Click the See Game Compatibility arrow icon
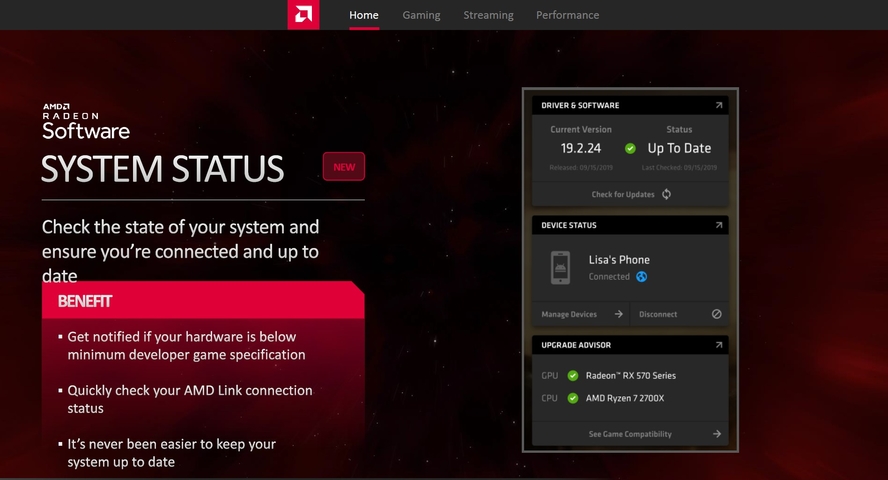888x480 pixels. [717, 434]
